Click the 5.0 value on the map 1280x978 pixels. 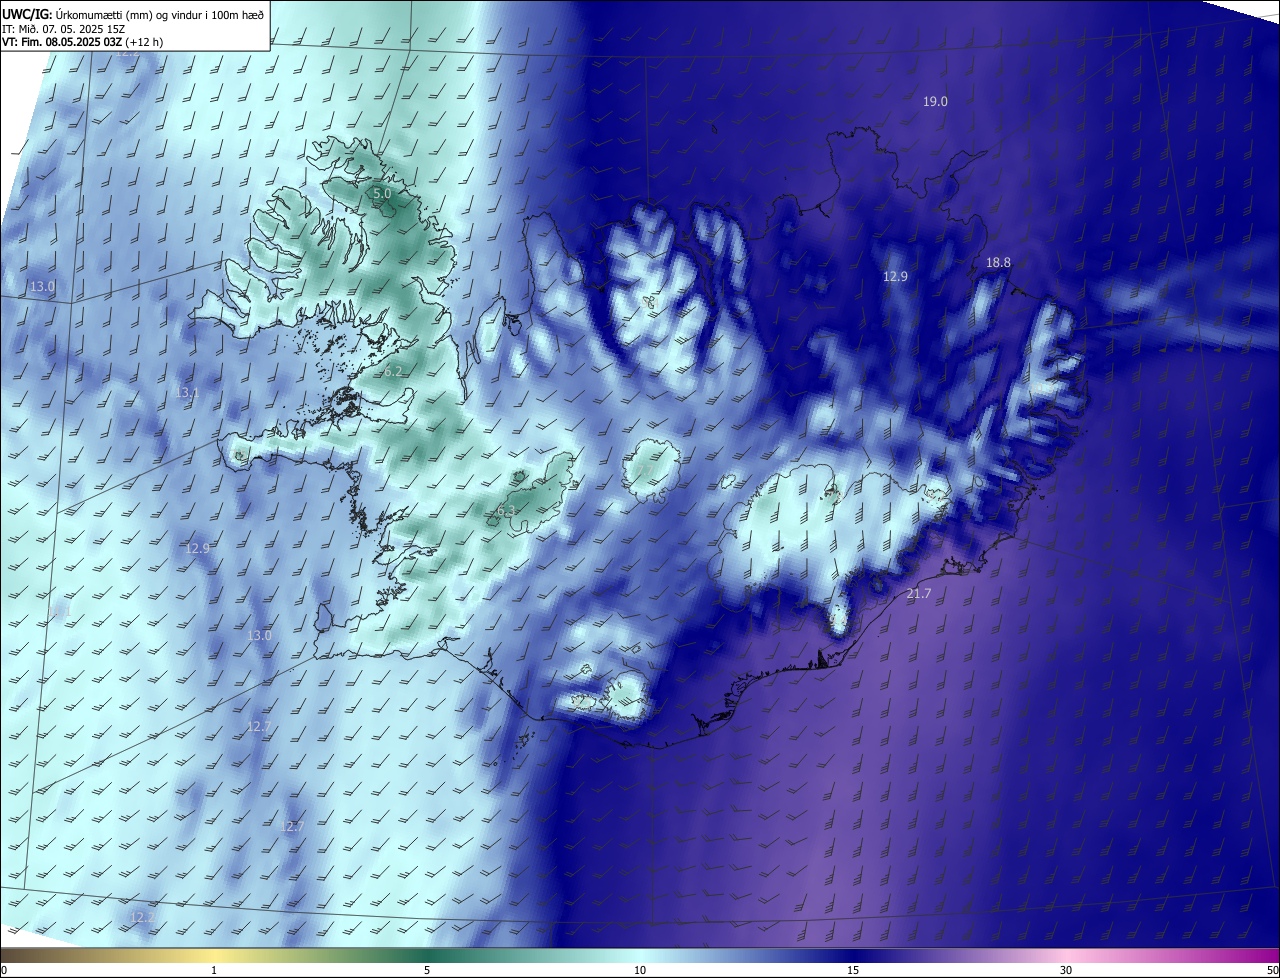click(x=382, y=193)
